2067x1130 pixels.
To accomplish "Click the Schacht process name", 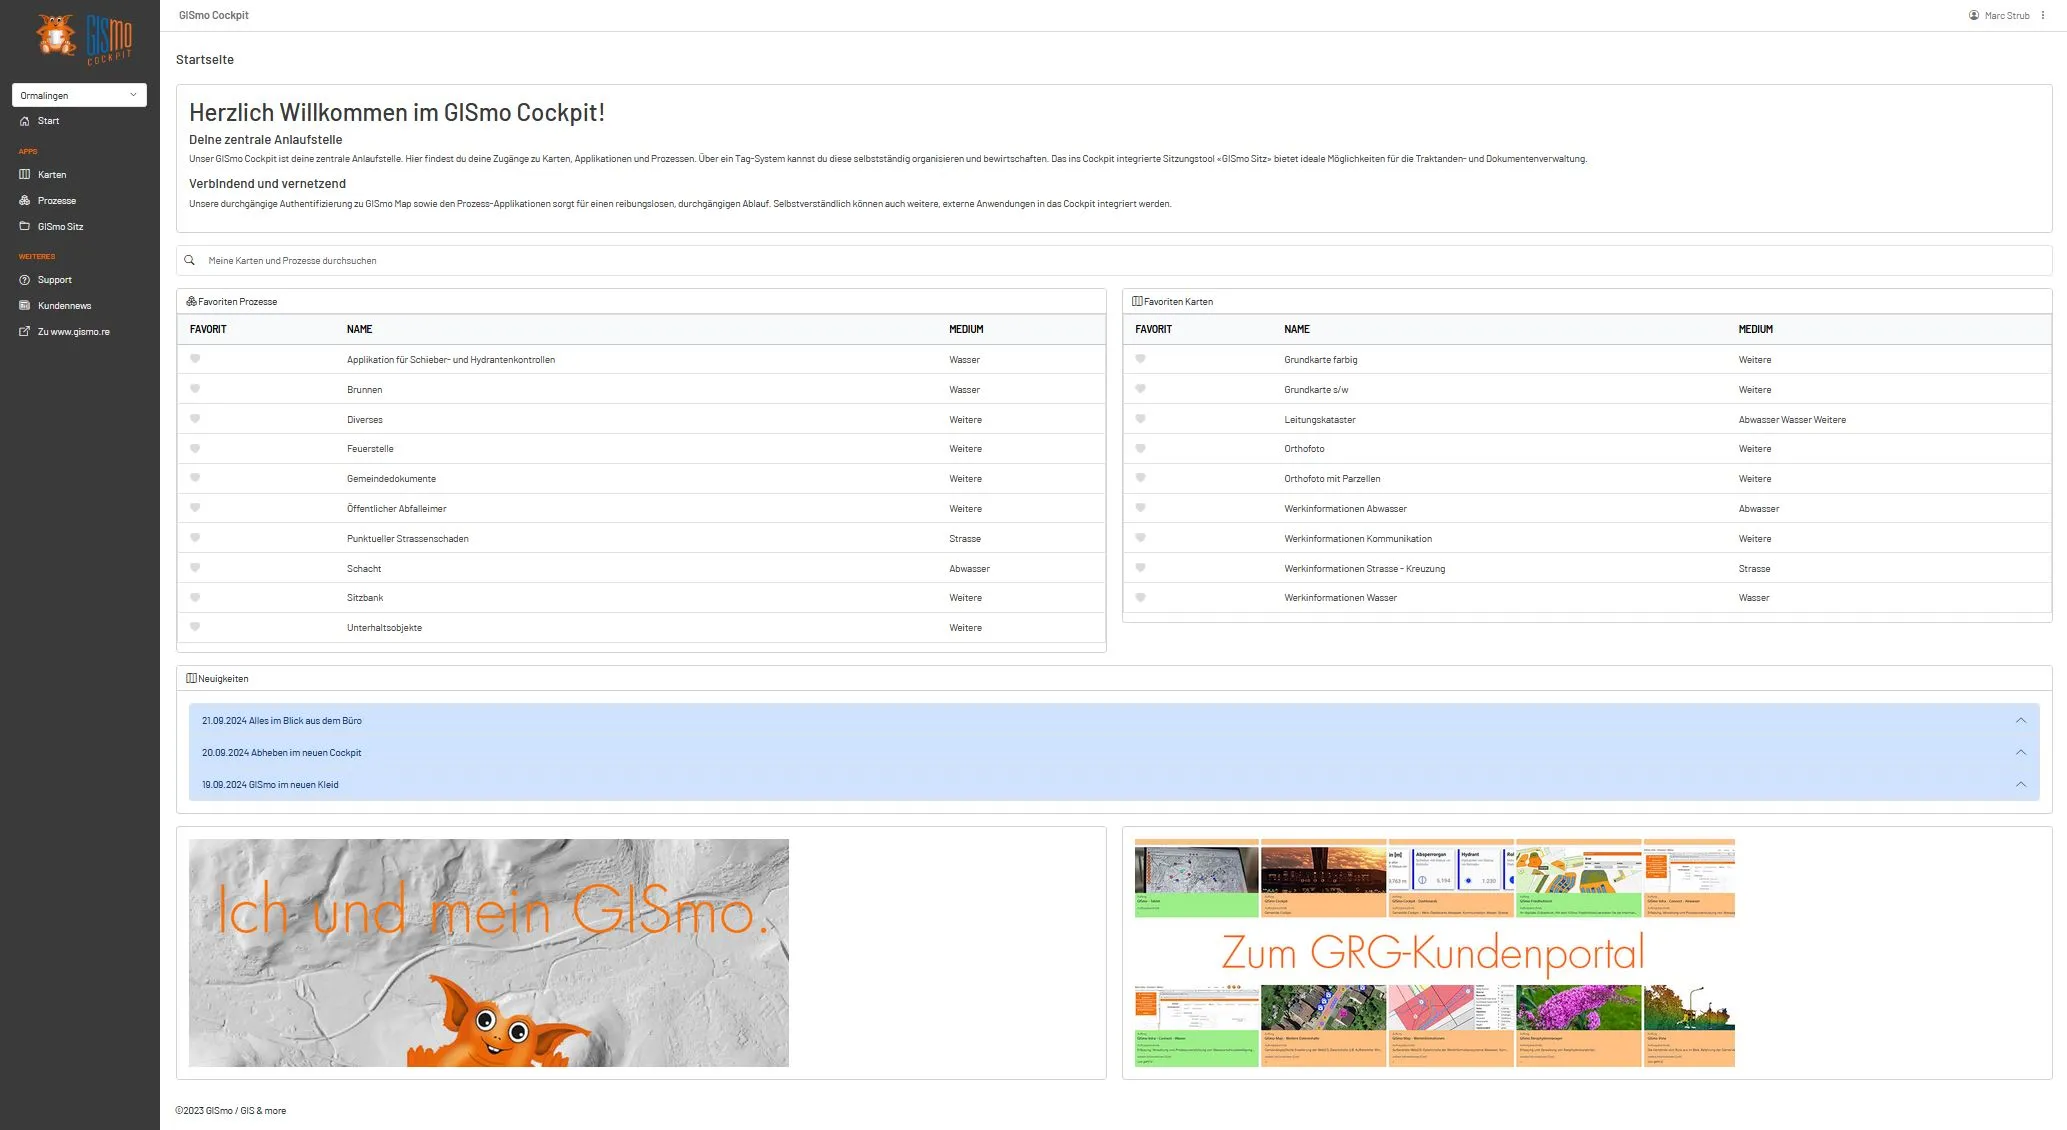I will click(364, 569).
